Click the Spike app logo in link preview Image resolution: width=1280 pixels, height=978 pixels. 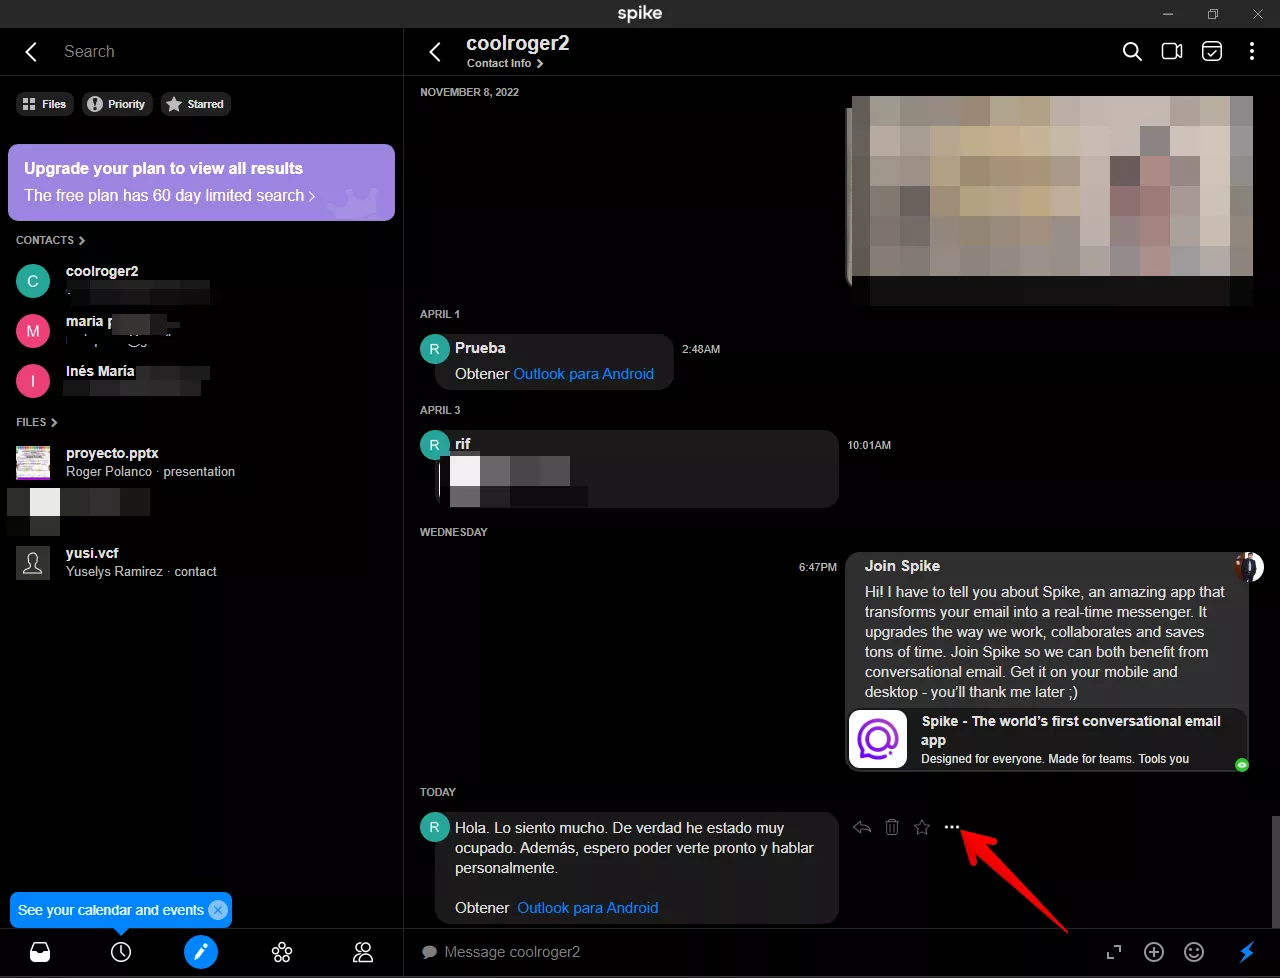(x=877, y=740)
